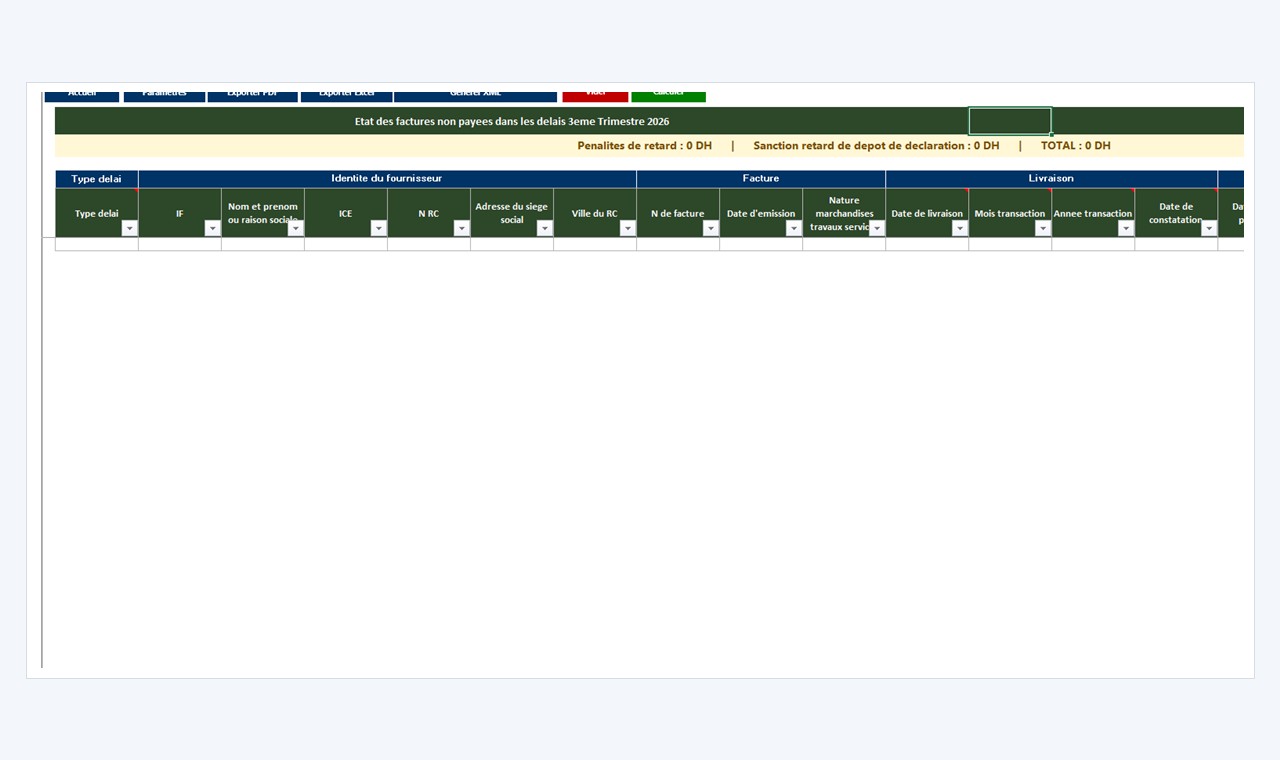Select the top 'Type delai' blue header

point(97,179)
